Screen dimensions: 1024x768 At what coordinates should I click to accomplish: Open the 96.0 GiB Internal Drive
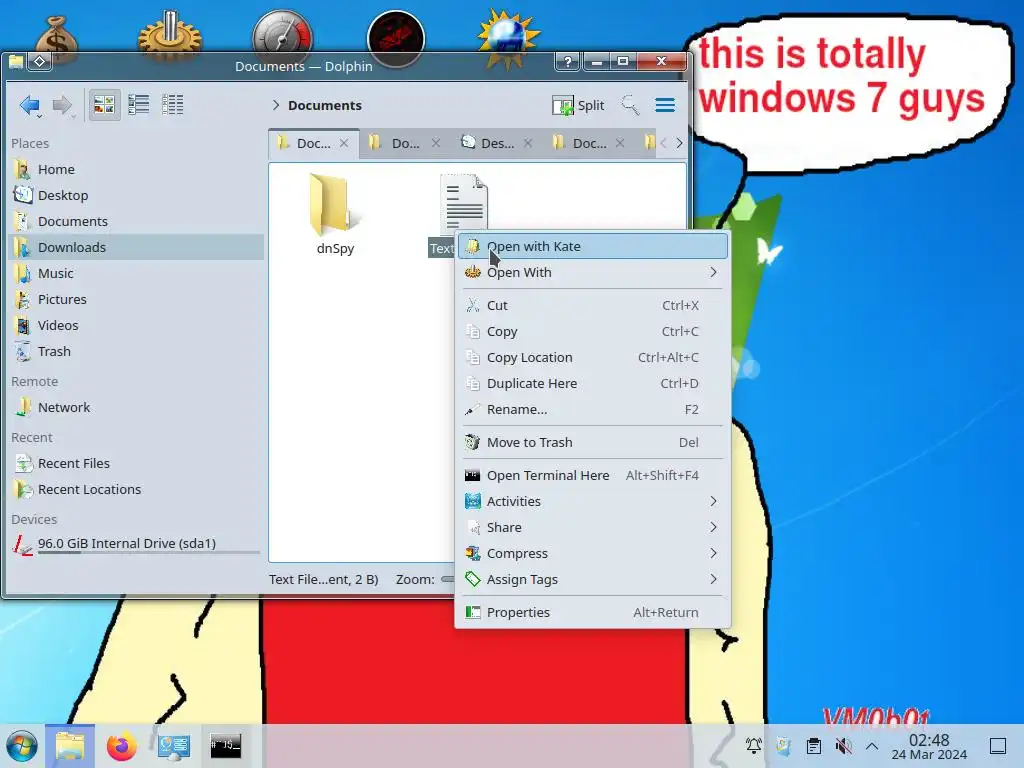[x=136, y=544]
